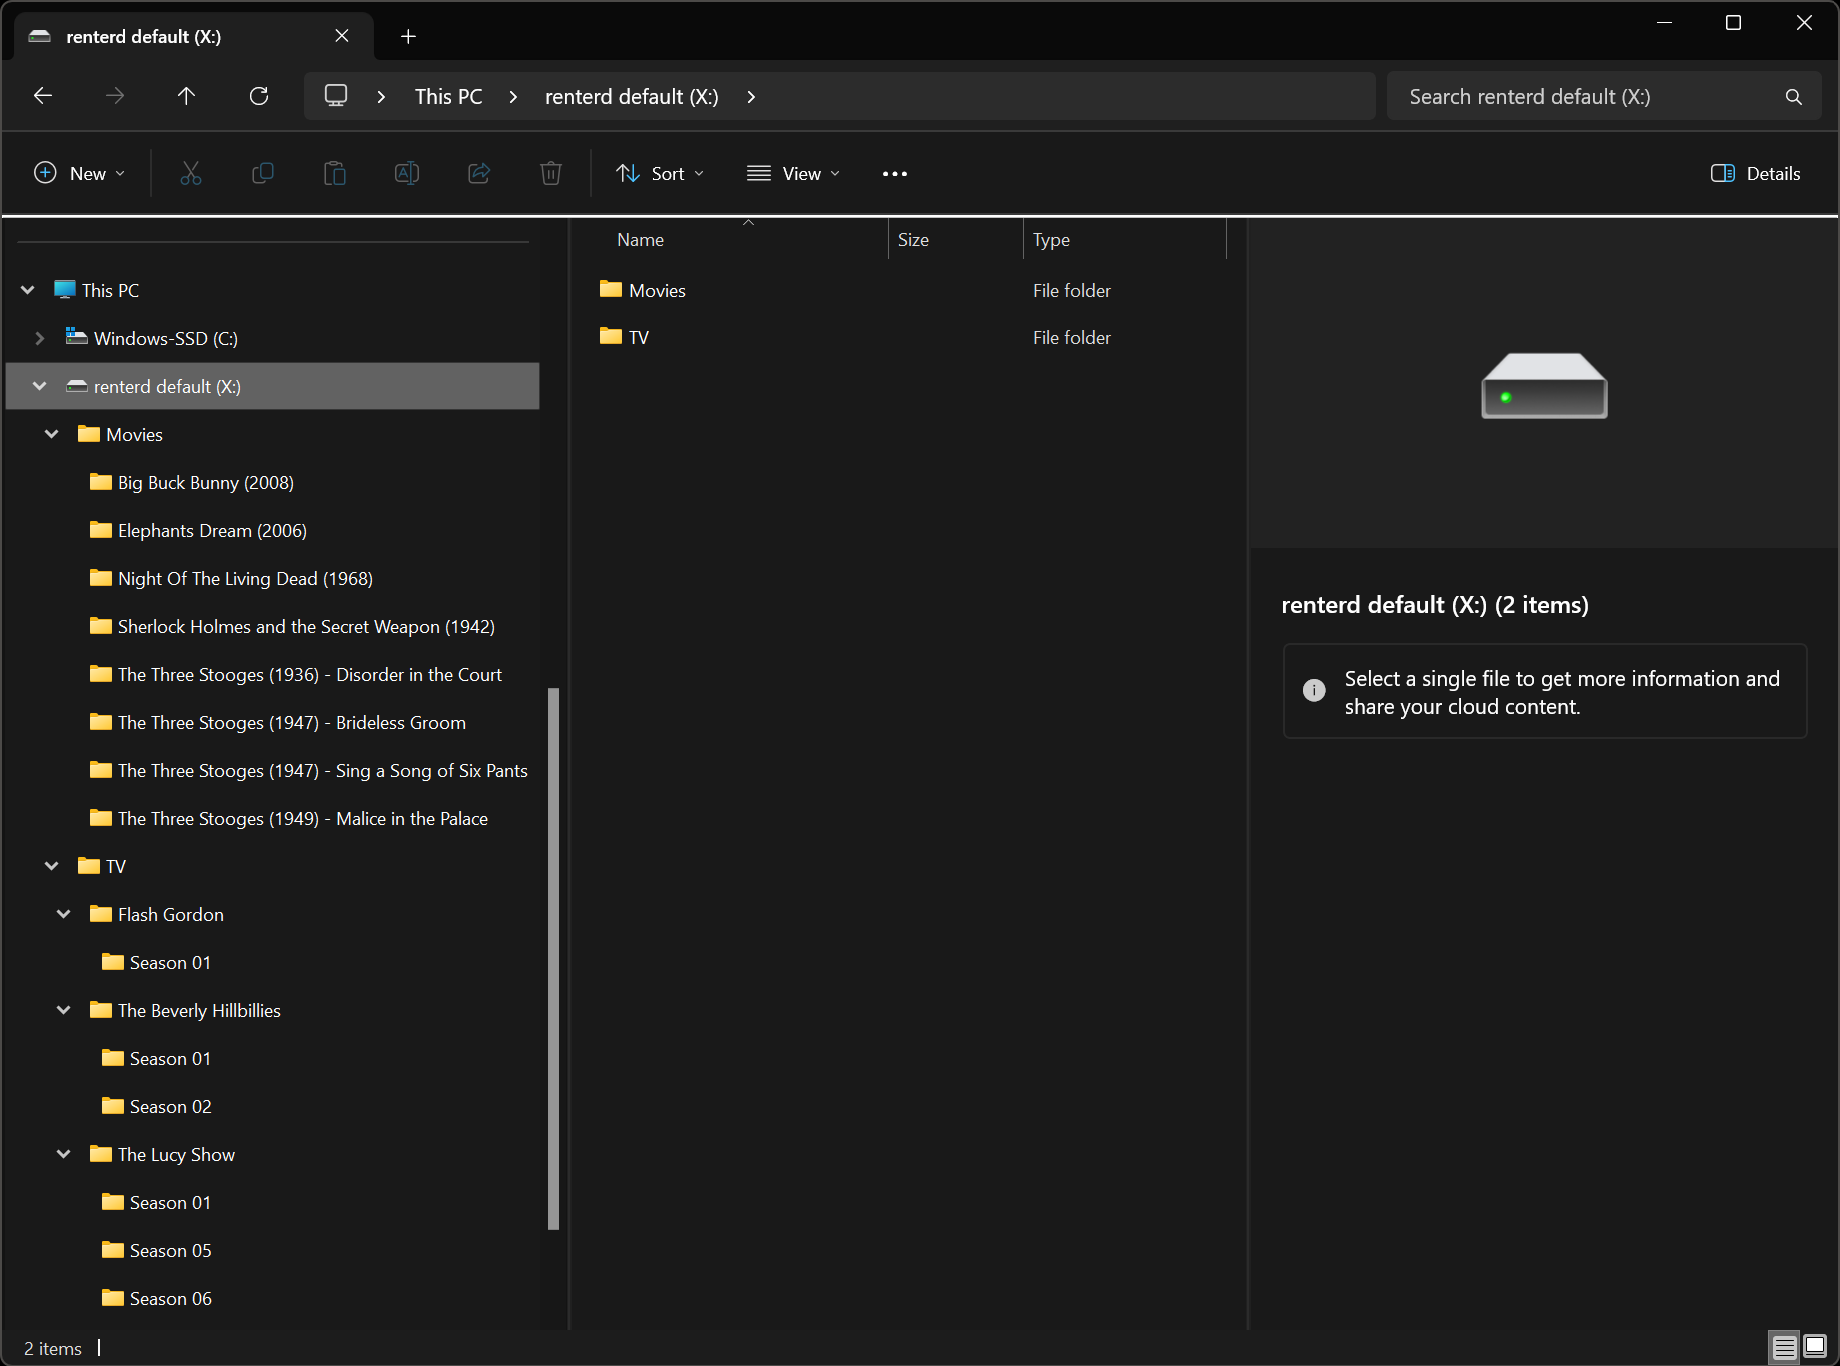Collapse the TV tree node
Screen dimensions: 1840x1366
click(x=52, y=866)
